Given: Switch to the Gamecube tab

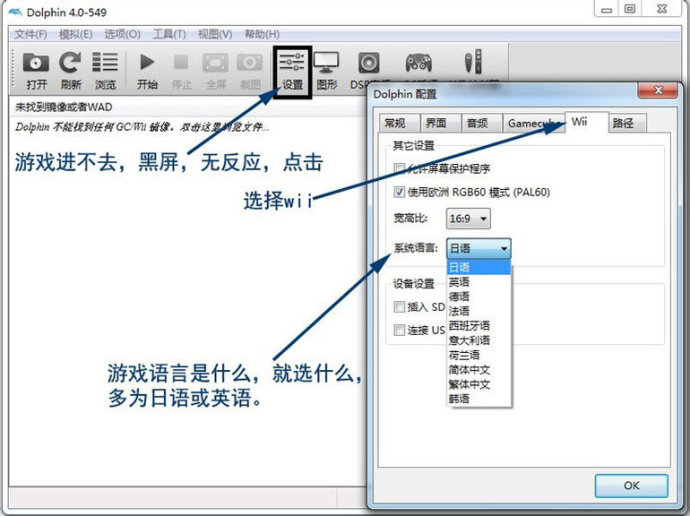Looking at the screenshot, I should tap(533, 123).
